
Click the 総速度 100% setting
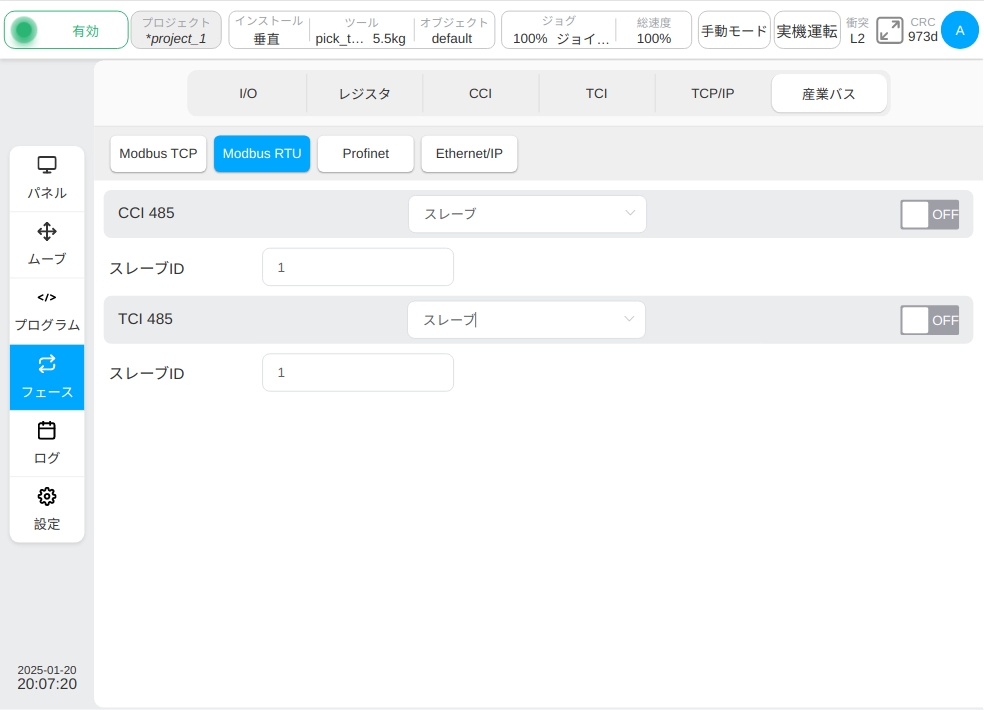pos(654,30)
